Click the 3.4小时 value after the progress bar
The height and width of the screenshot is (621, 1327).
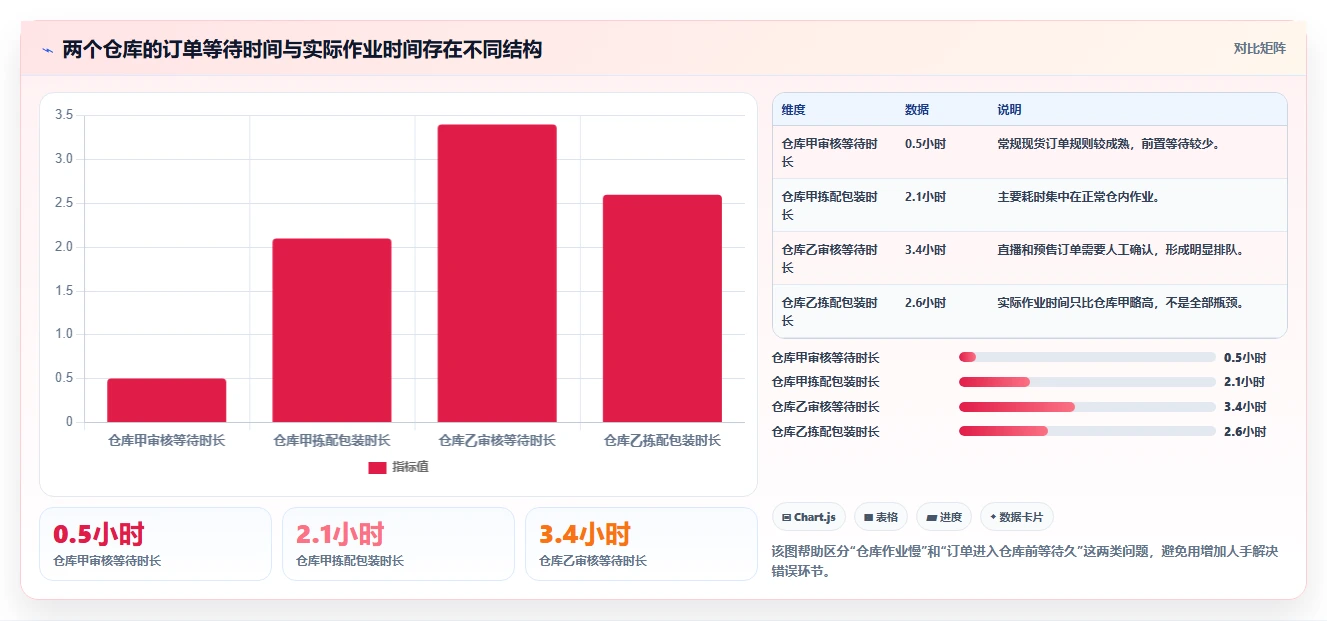pos(1245,407)
